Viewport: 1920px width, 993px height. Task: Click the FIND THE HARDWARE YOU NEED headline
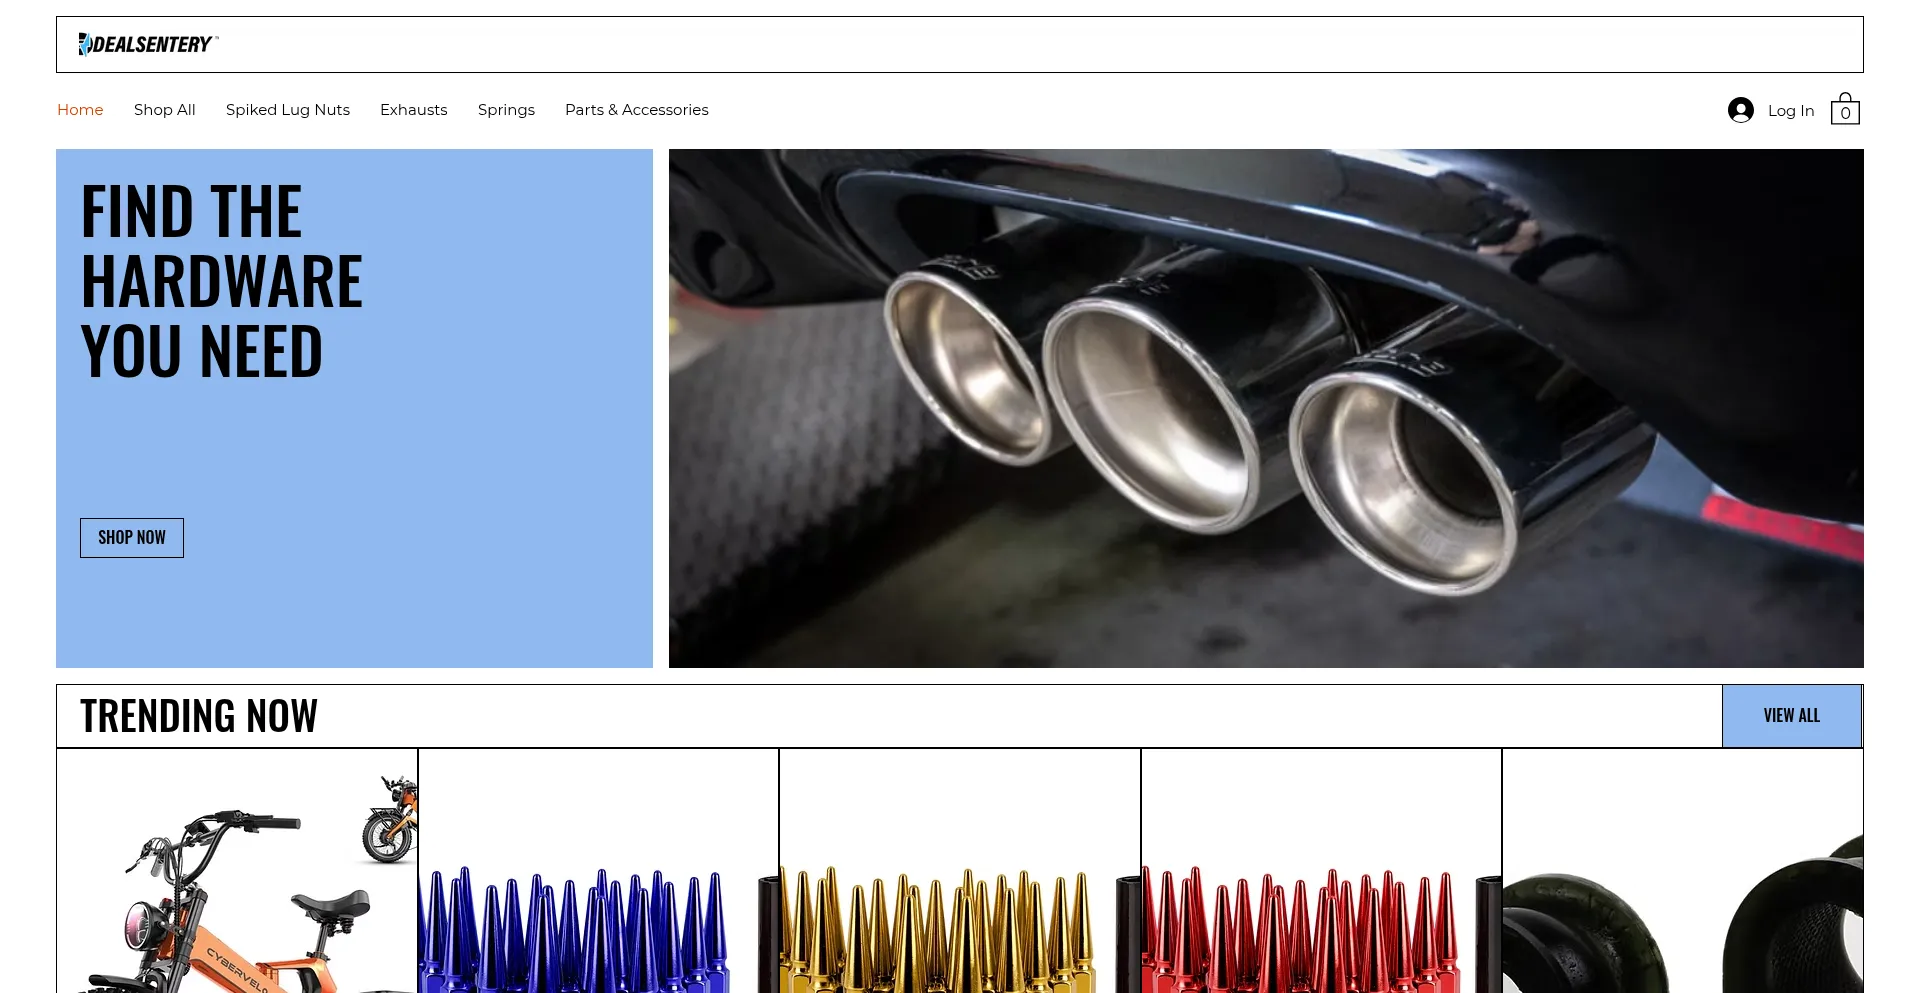(221, 282)
